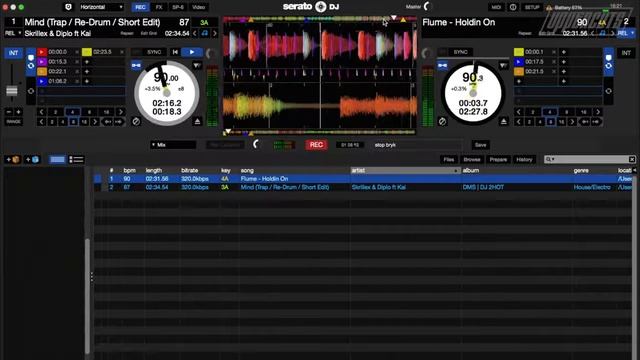The height and width of the screenshot is (360, 640).
Task: Toggle Repeat on the left deck
Action: point(127,33)
